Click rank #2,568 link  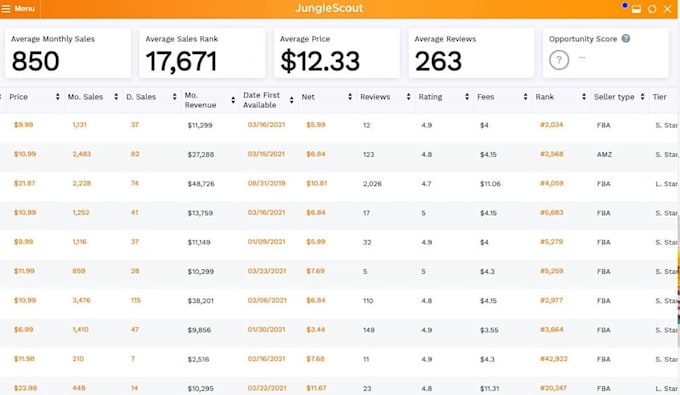[x=552, y=154]
